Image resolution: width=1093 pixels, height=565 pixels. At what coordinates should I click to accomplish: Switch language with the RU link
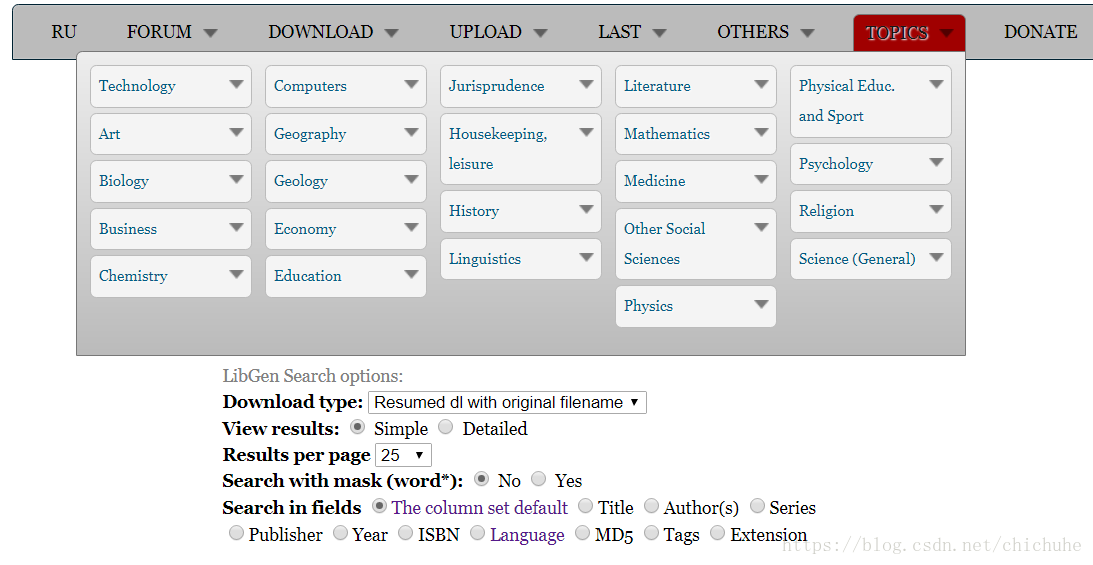pyautogui.click(x=64, y=32)
